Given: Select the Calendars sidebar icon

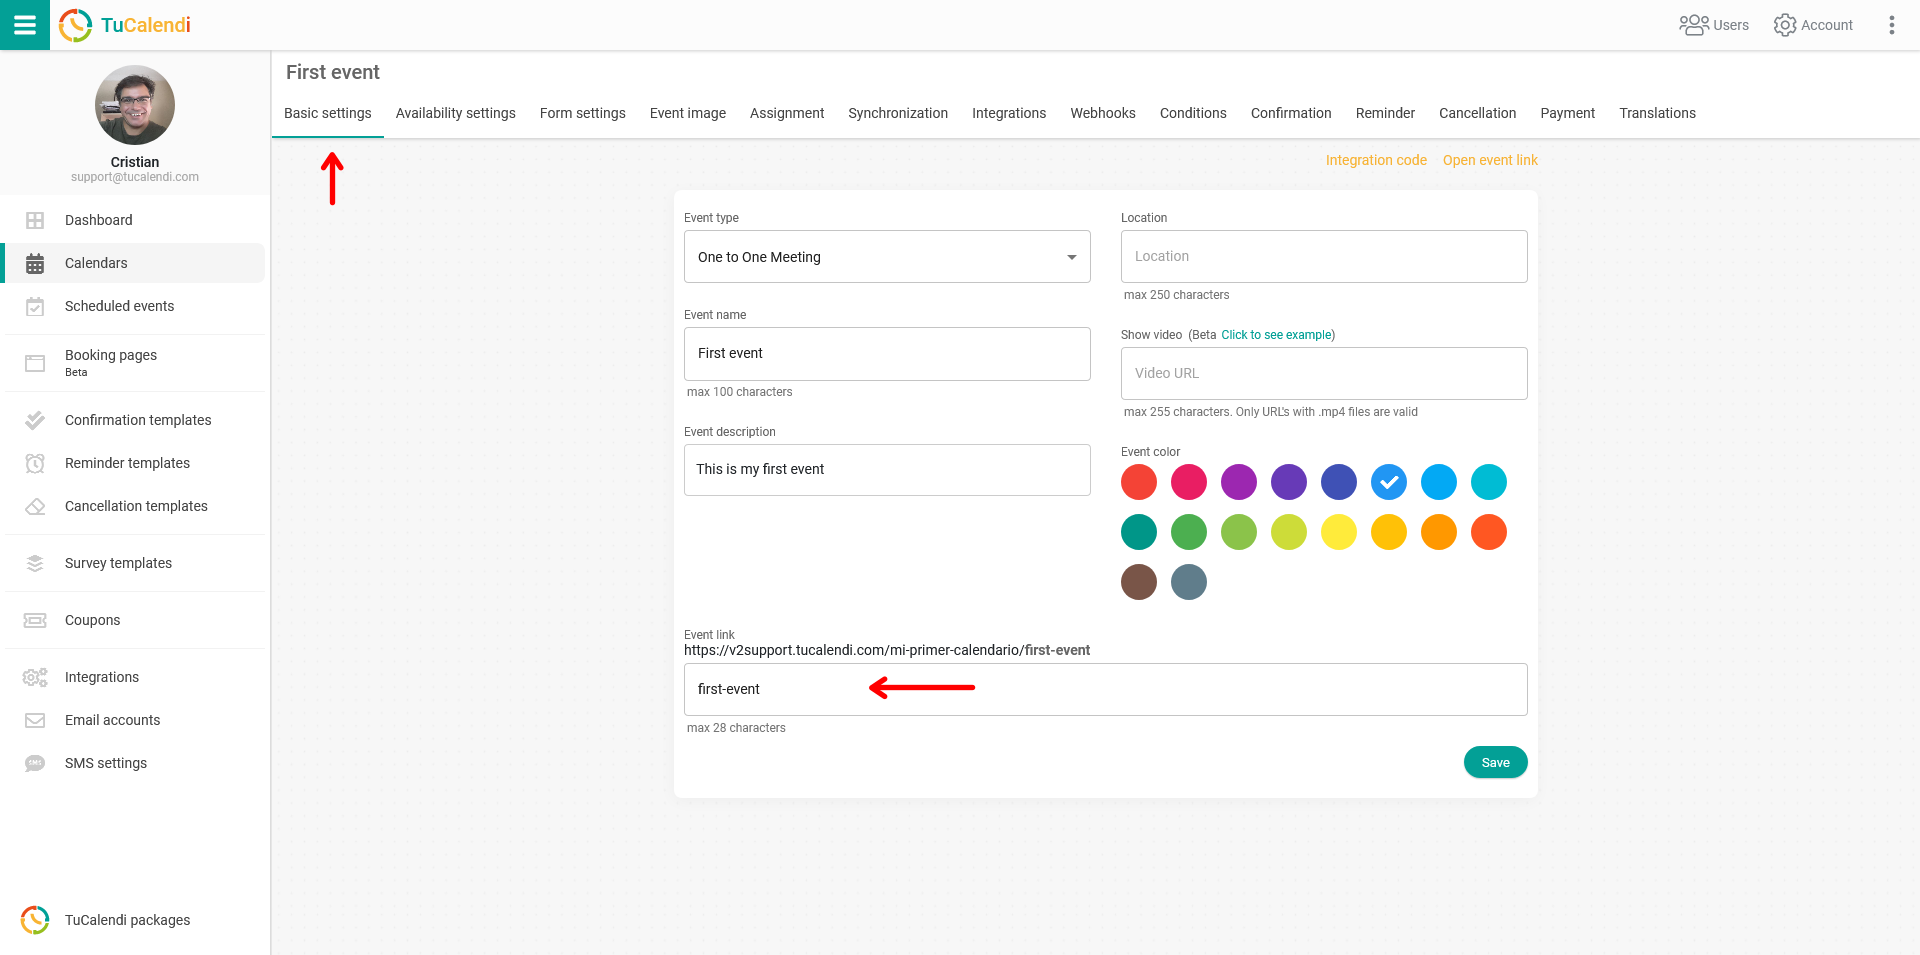Looking at the screenshot, I should click(x=35, y=263).
